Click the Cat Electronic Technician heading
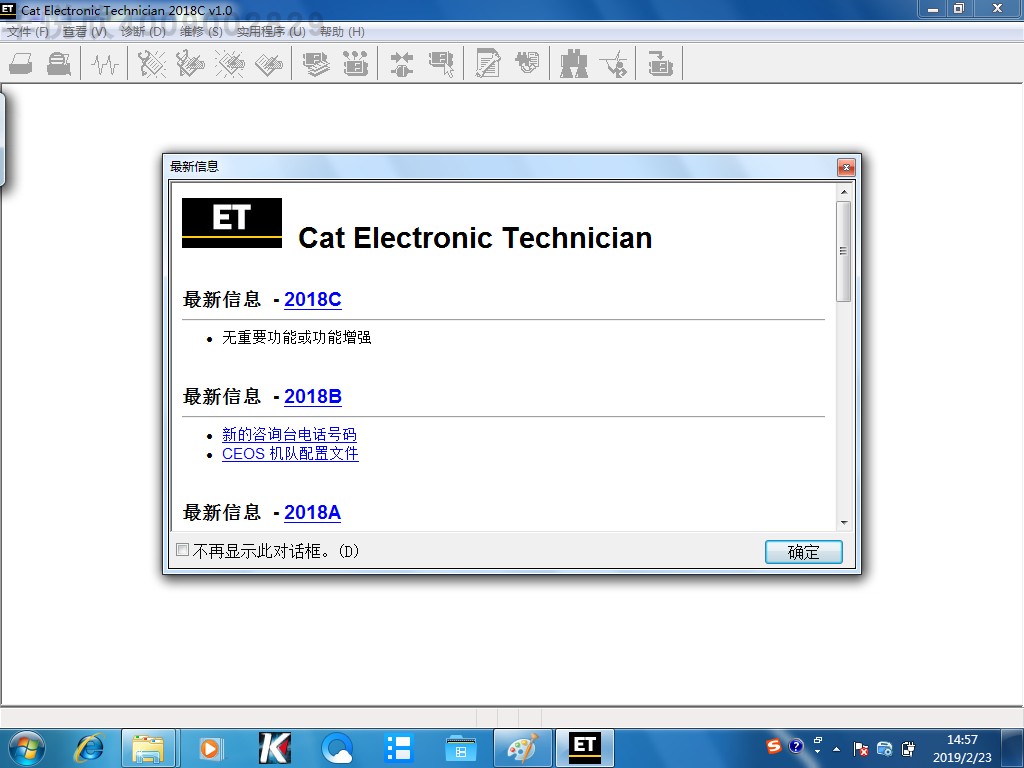 (x=475, y=238)
